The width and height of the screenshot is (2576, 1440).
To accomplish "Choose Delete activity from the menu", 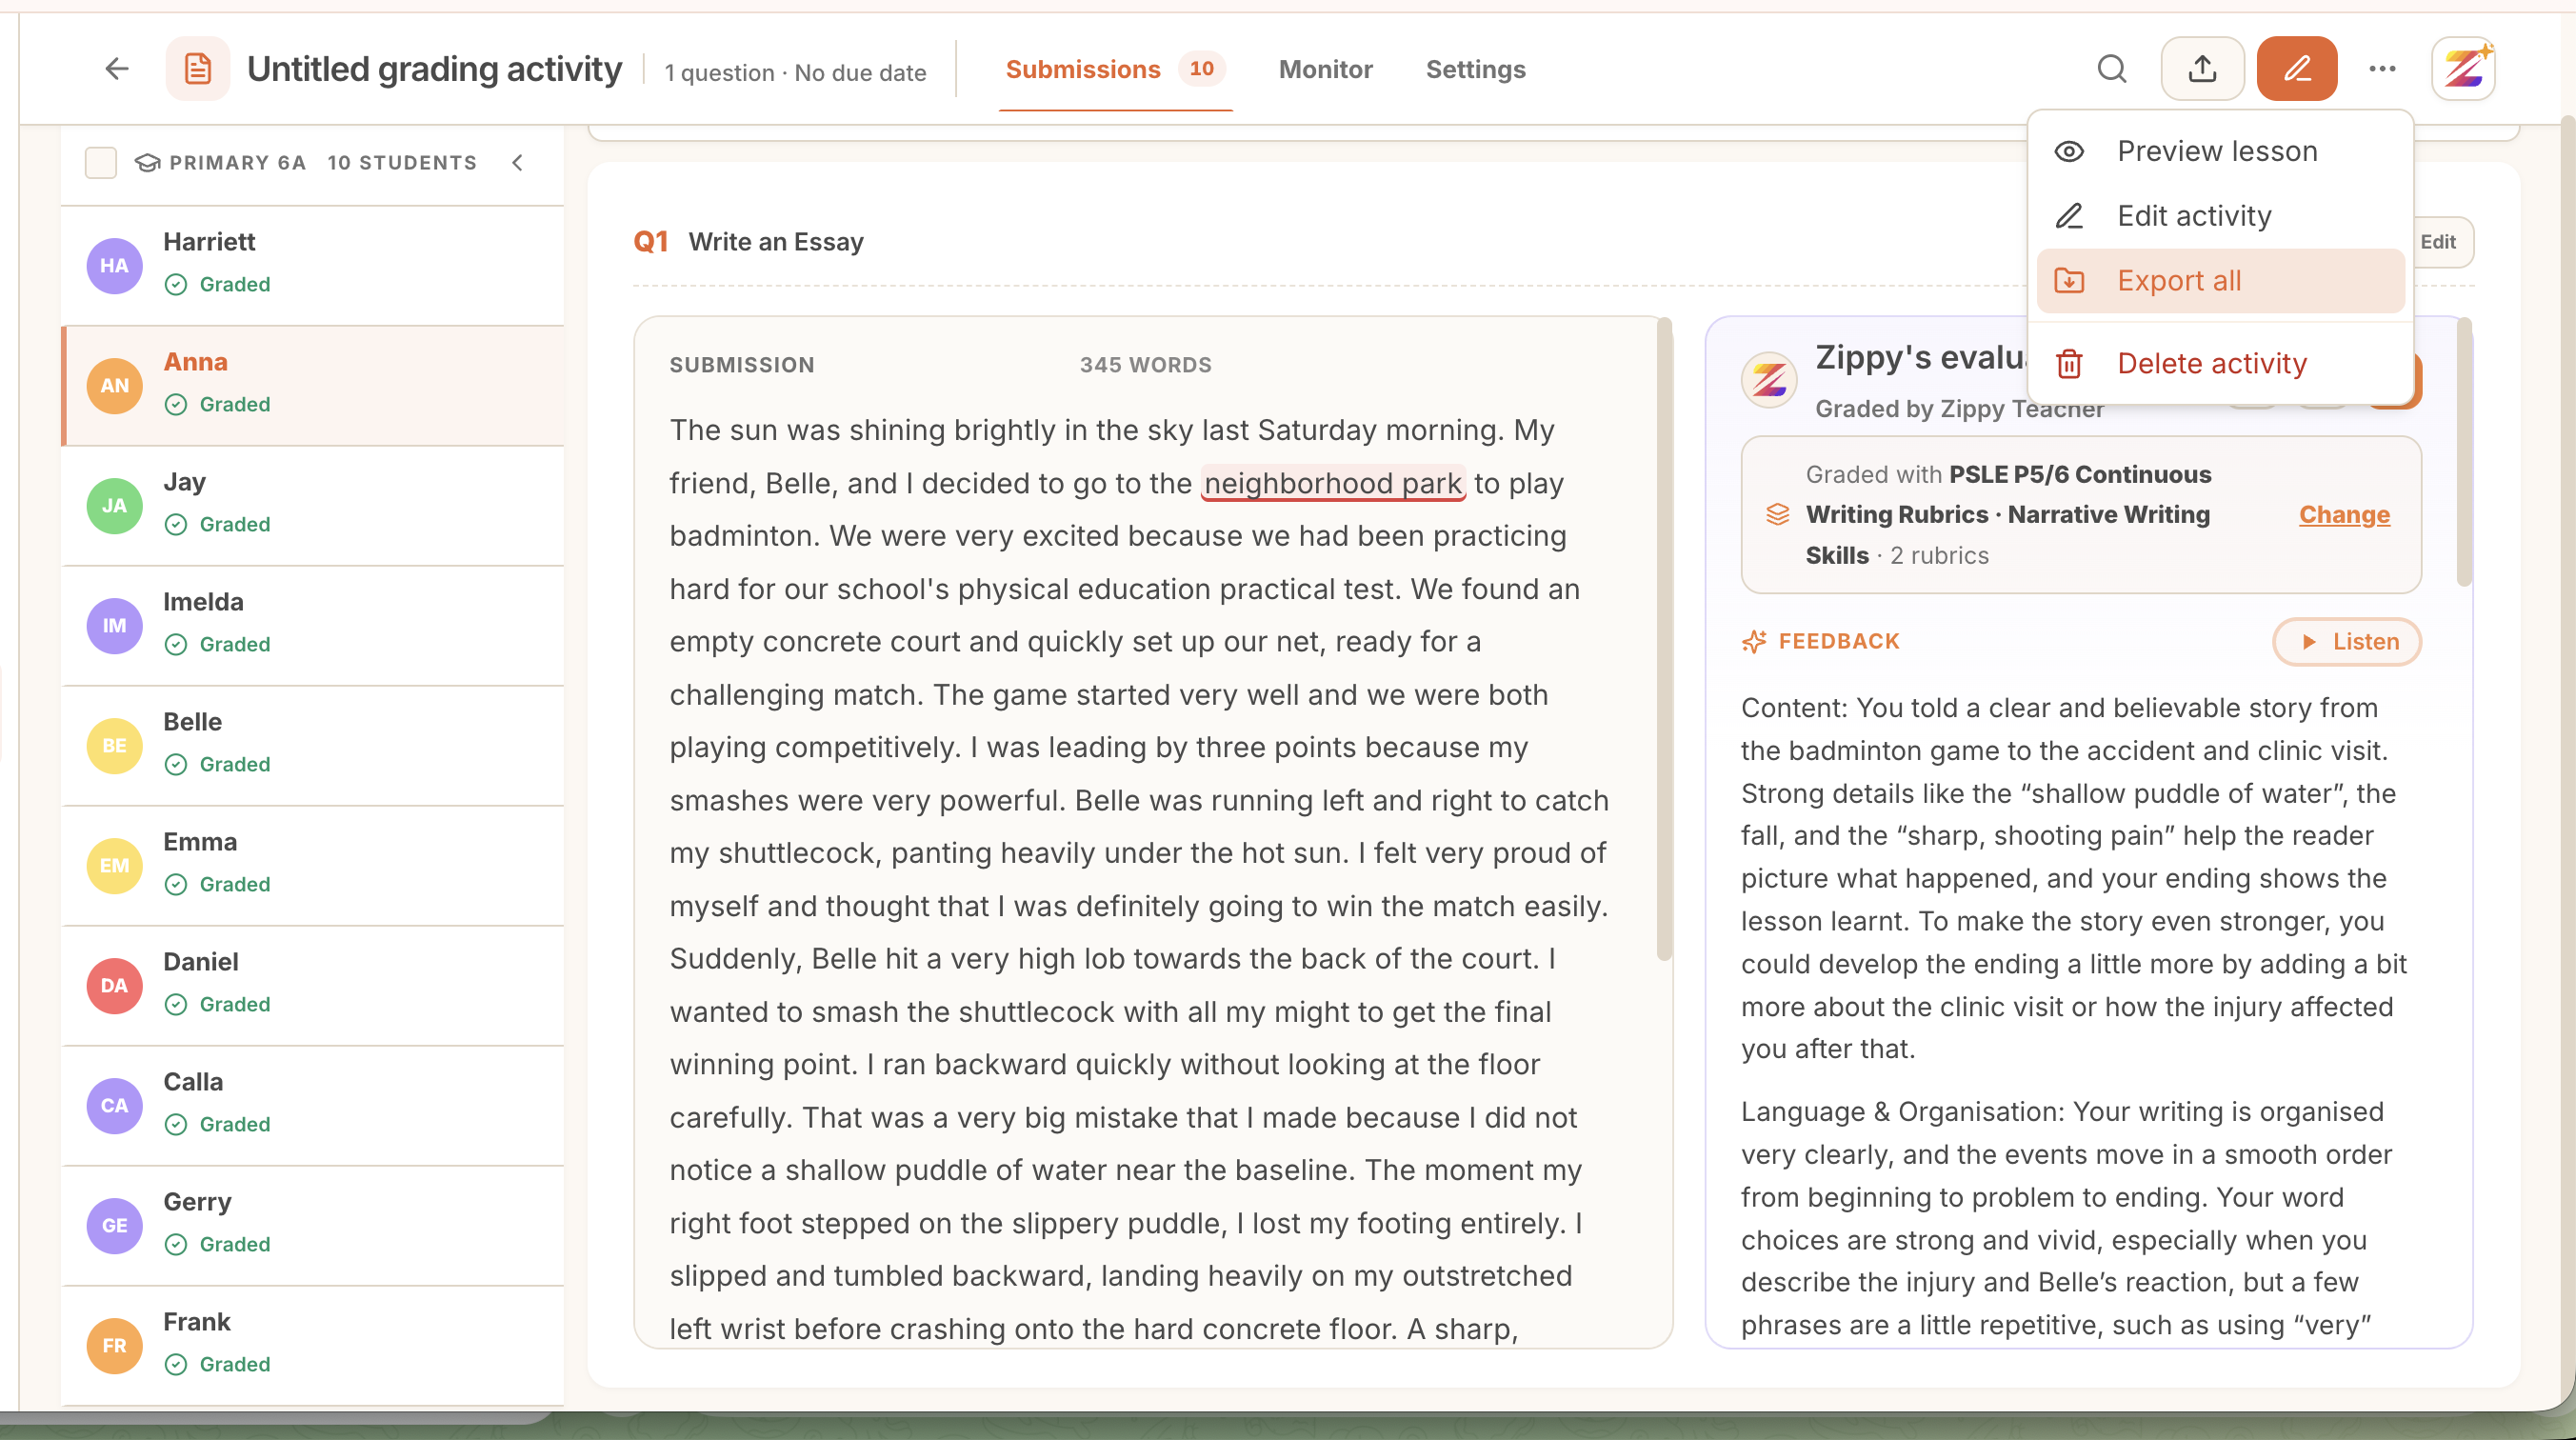I will [x=2220, y=363].
